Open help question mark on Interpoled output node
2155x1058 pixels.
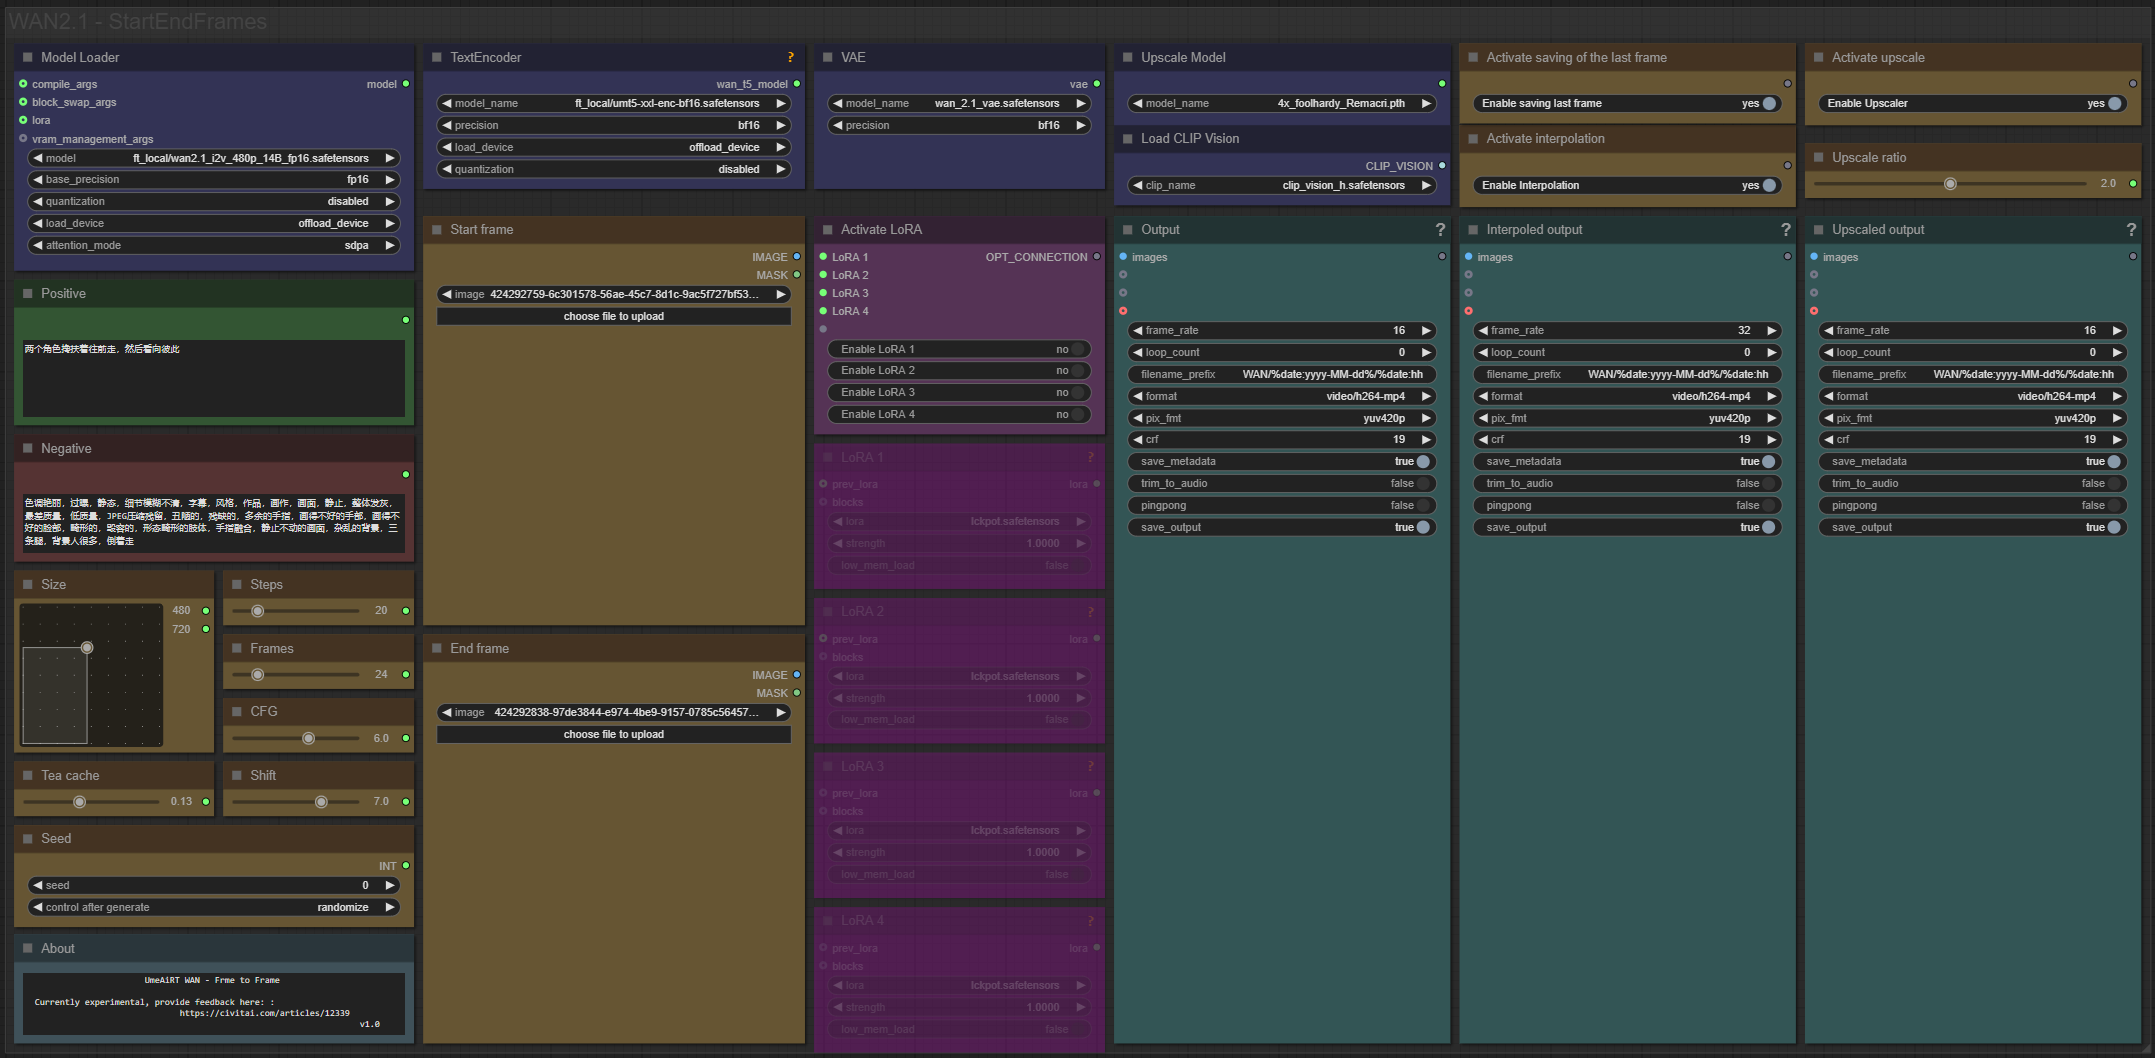[1785, 230]
